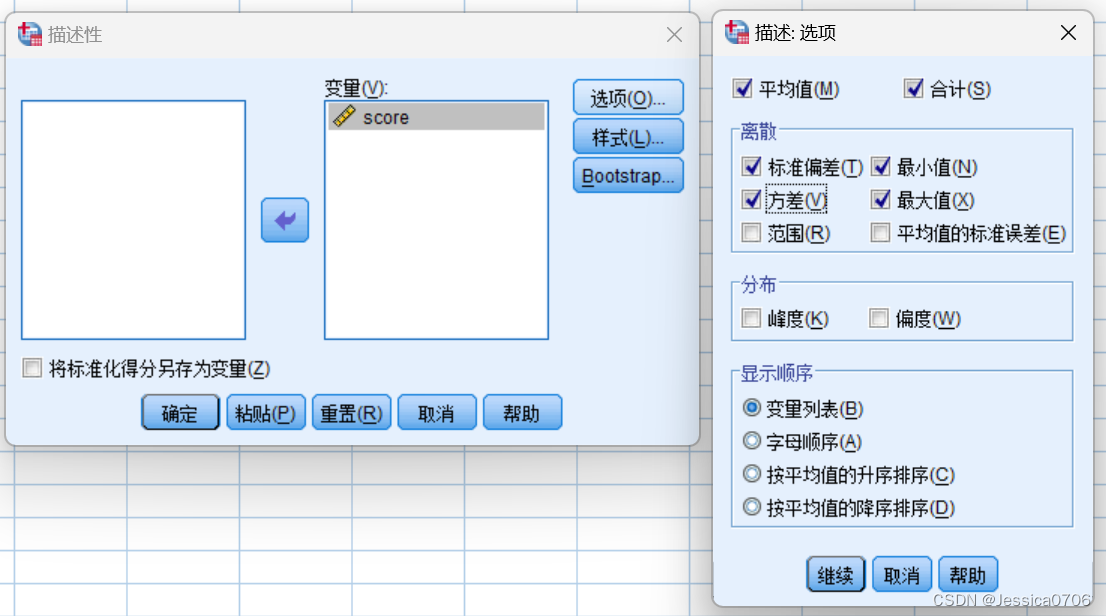Click the SPSS icon in 描述: 选项 title bar
Image resolution: width=1106 pixels, height=616 pixels.
click(737, 32)
